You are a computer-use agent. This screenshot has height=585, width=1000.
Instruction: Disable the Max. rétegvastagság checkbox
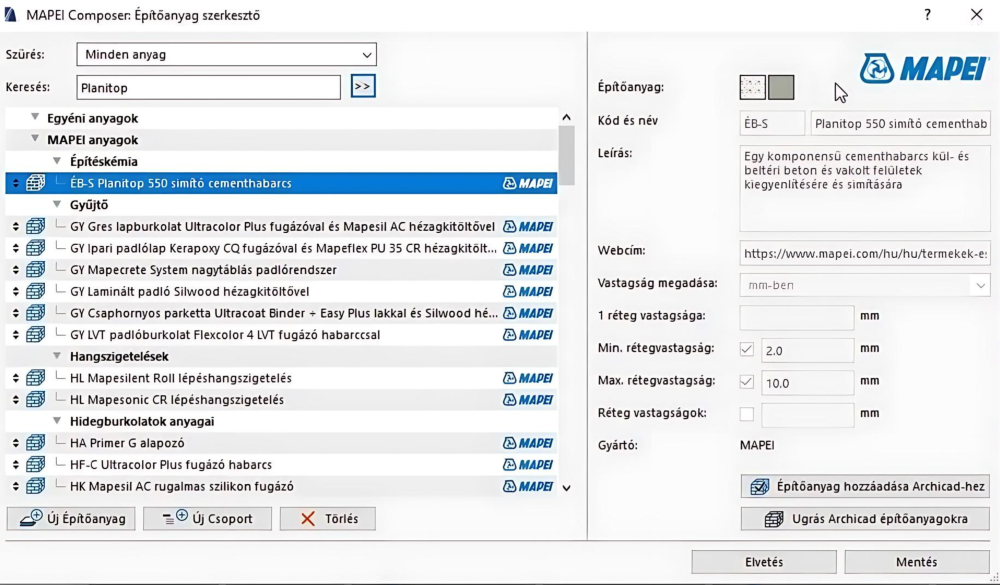746,381
